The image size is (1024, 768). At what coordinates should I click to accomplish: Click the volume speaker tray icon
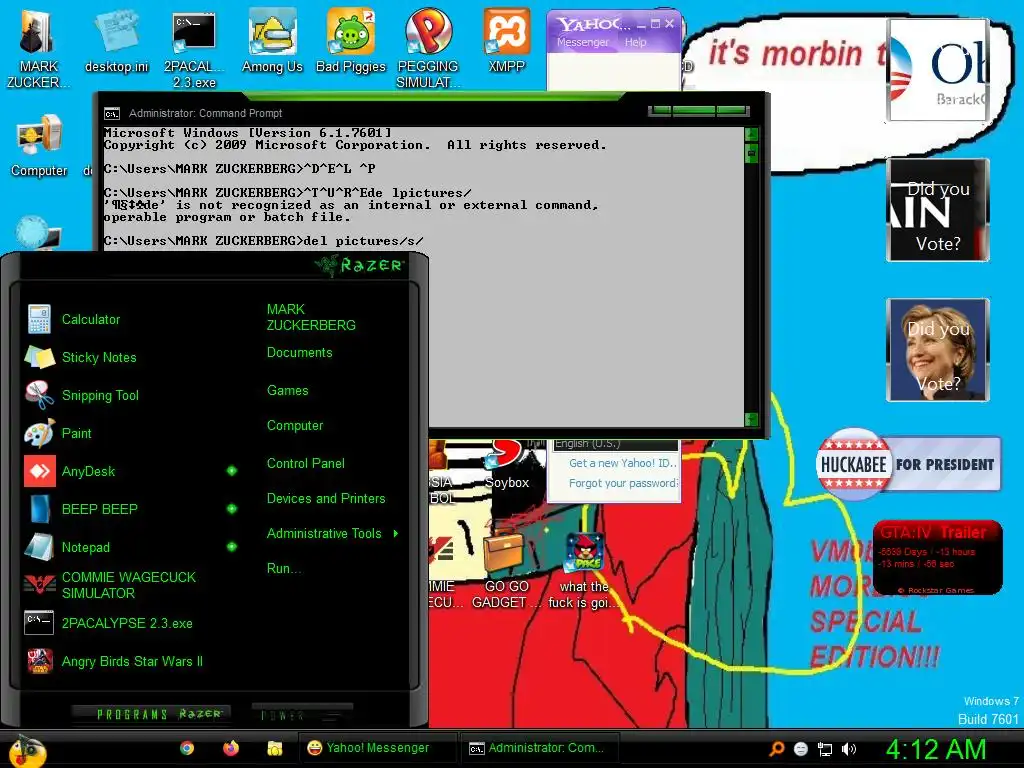click(848, 749)
